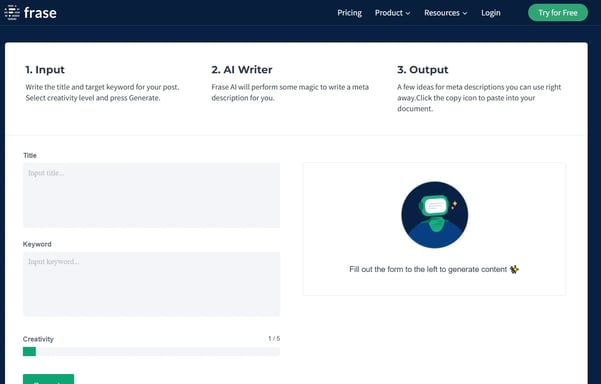This screenshot has width=601, height=384.
Task: Focus the Keyword input field
Action: click(x=151, y=284)
